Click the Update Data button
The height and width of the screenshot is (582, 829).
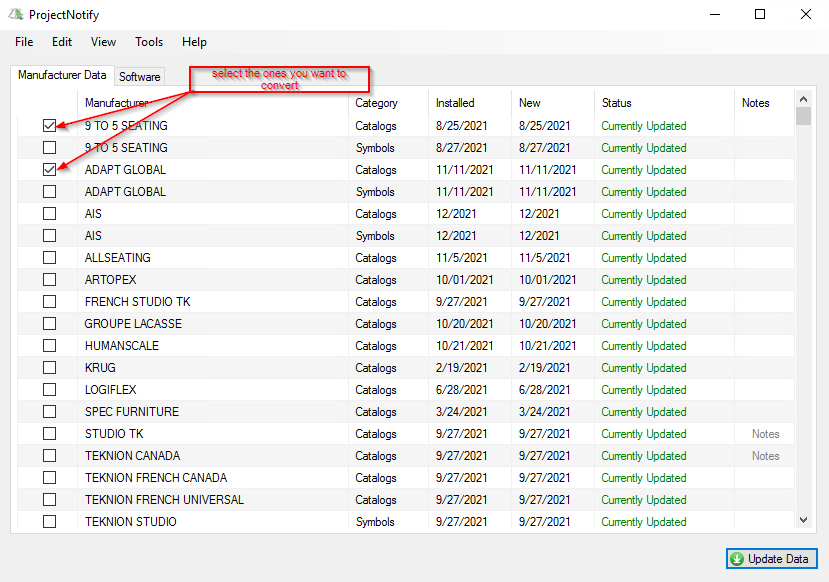click(x=771, y=559)
